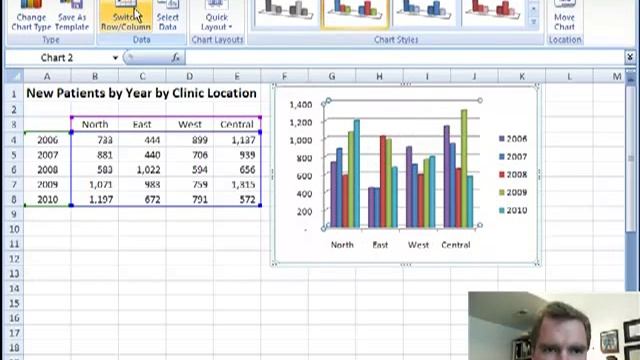Click the 2009 legend entry

point(513,192)
